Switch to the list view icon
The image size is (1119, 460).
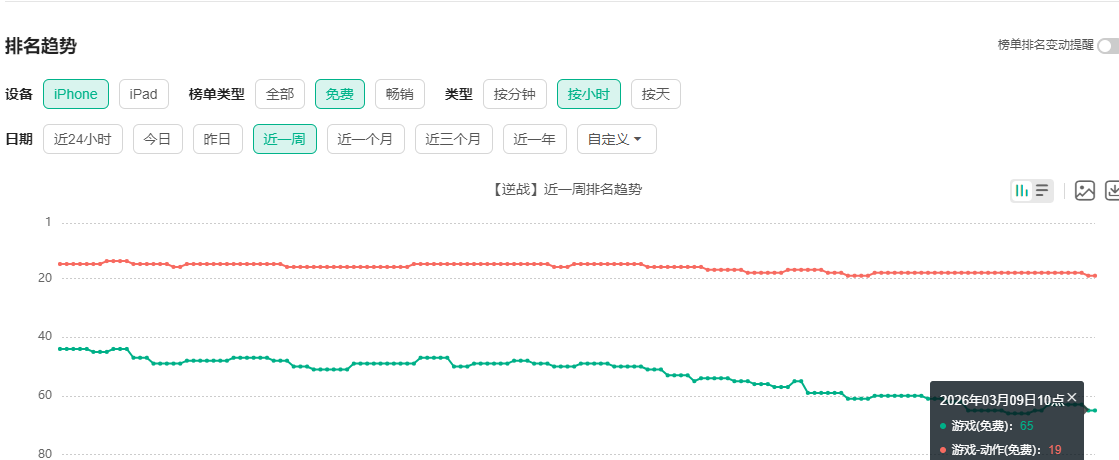pyautogui.click(x=1042, y=190)
